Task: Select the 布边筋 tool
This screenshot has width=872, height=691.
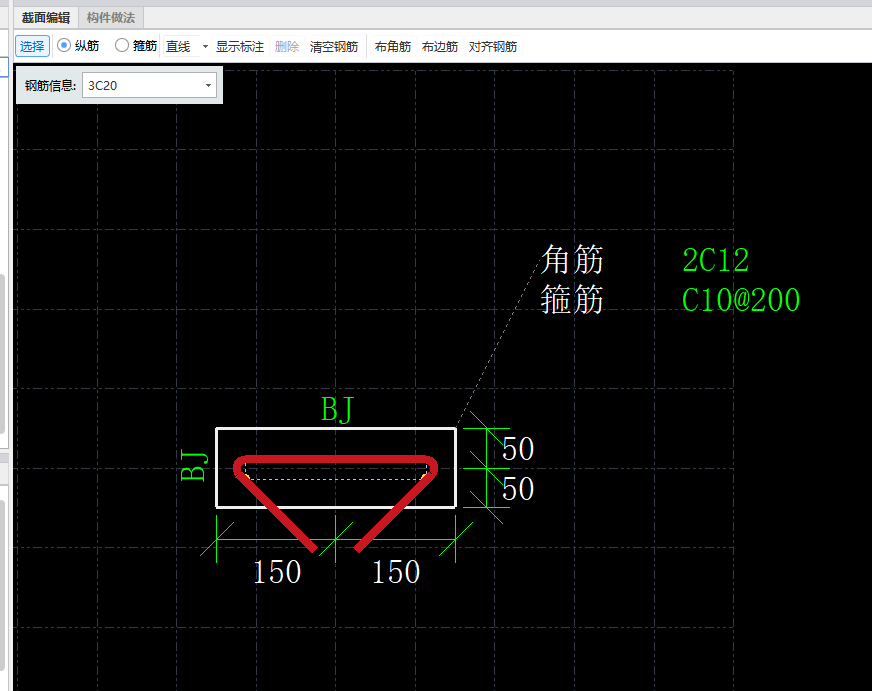Action: pyautogui.click(x=439, y=46)
